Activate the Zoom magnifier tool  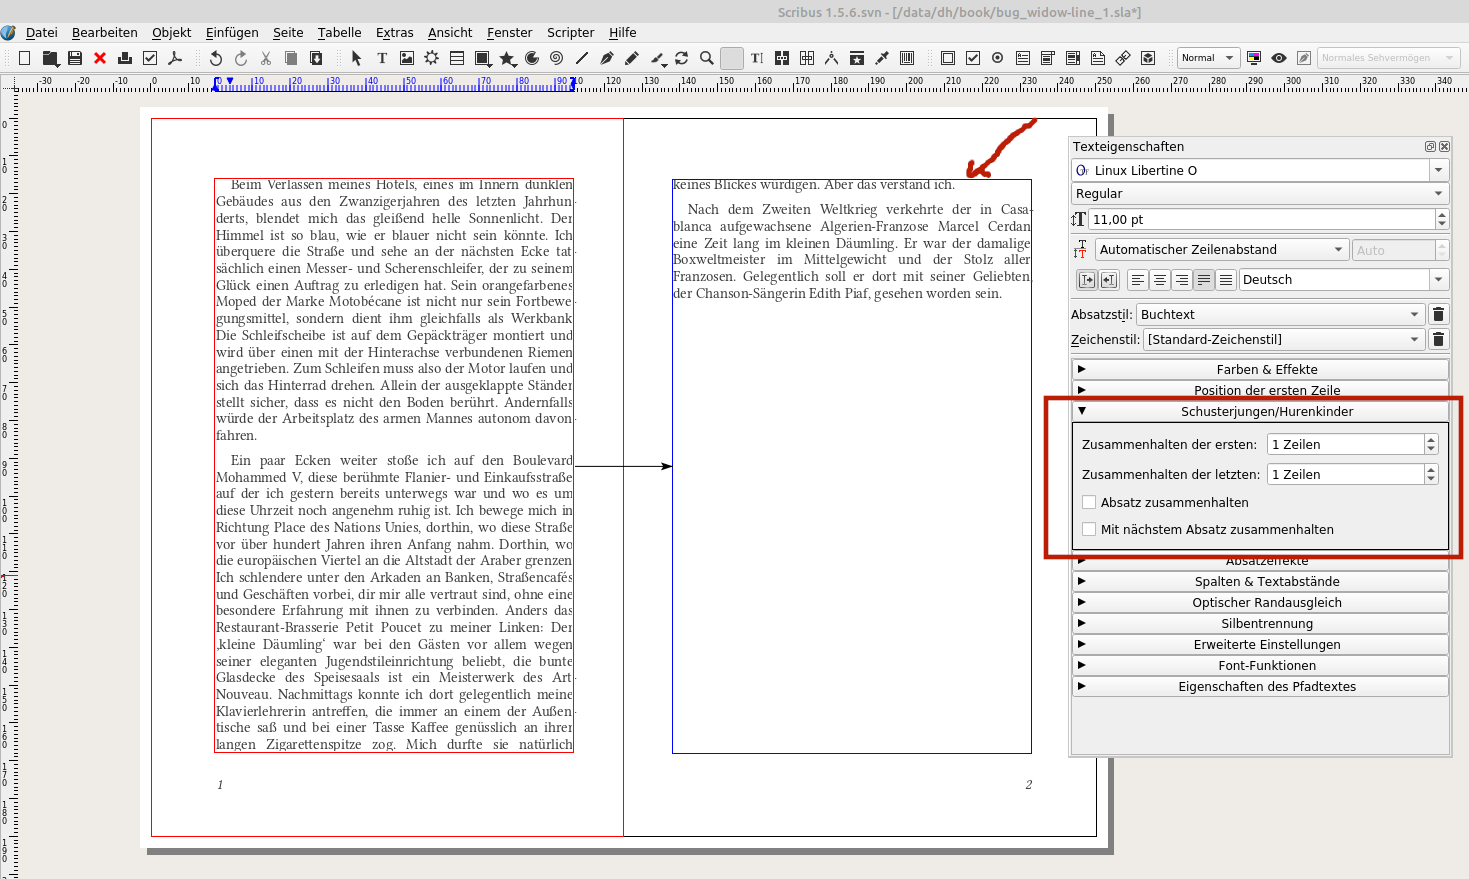point(707,58)
